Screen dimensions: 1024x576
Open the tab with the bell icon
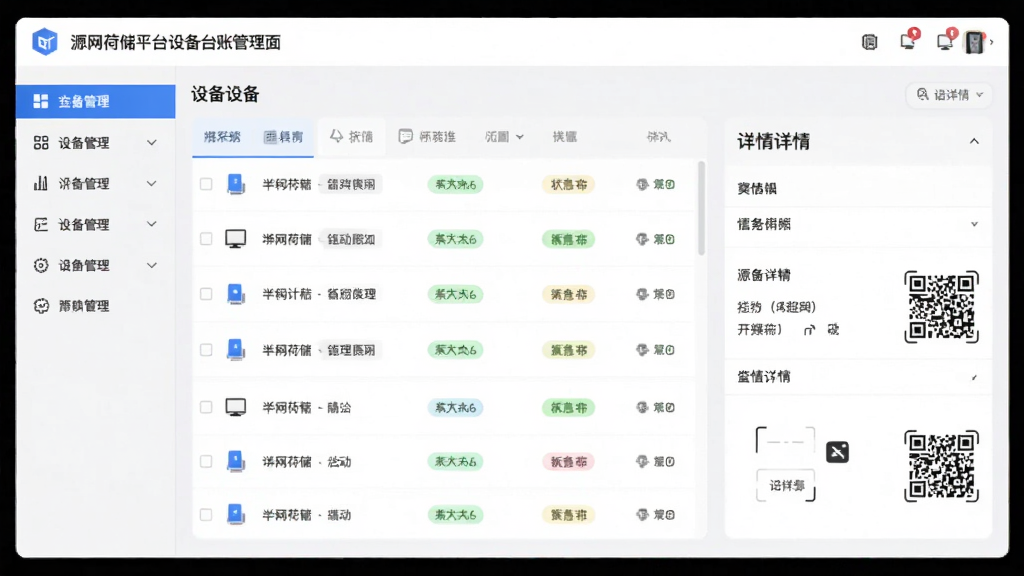[x=351, y=136]
